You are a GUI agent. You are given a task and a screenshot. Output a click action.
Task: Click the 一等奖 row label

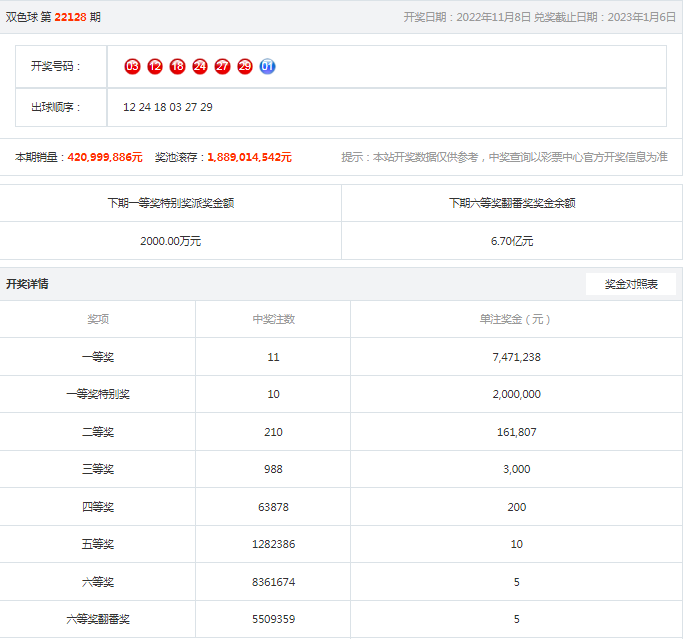[98, 357]
